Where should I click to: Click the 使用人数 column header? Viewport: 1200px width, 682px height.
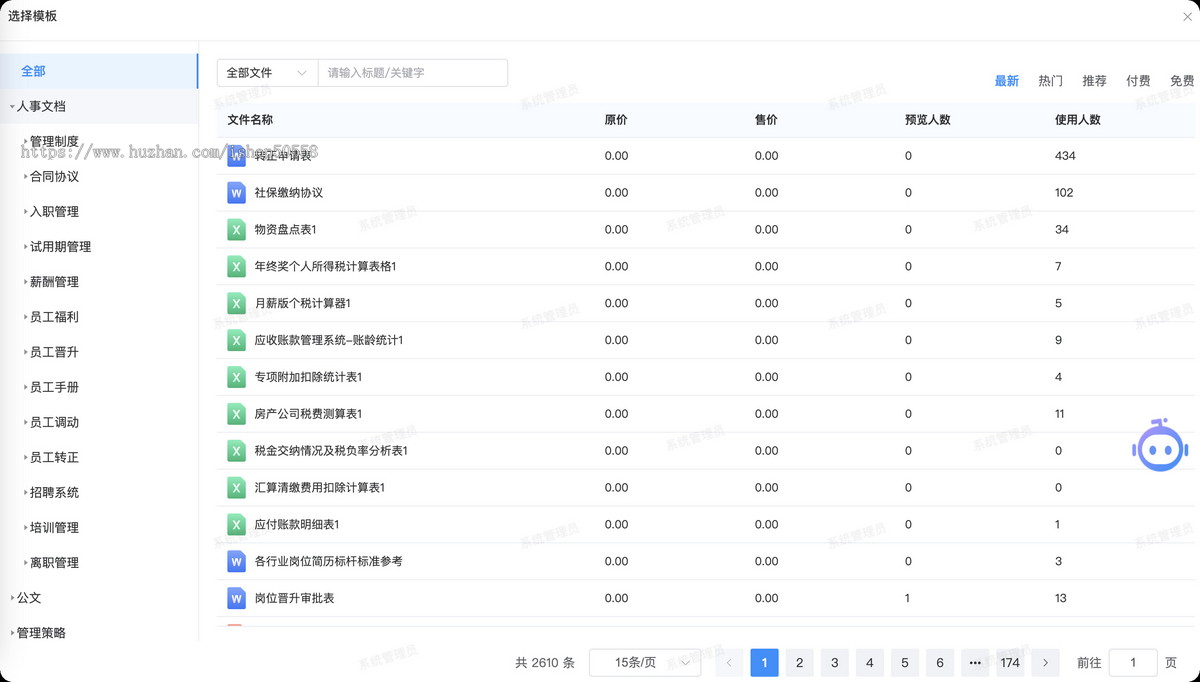[1078, 120]
